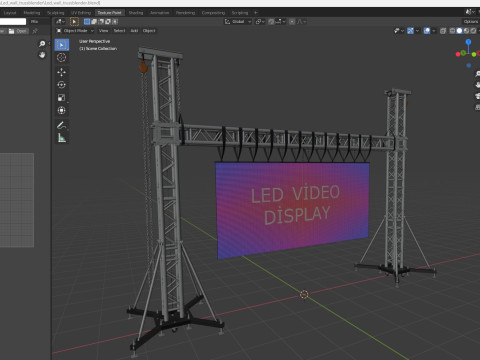The image size is (480, 360).
Task: Toggle the camera view icon at right edge
Action: click(478, 96)
